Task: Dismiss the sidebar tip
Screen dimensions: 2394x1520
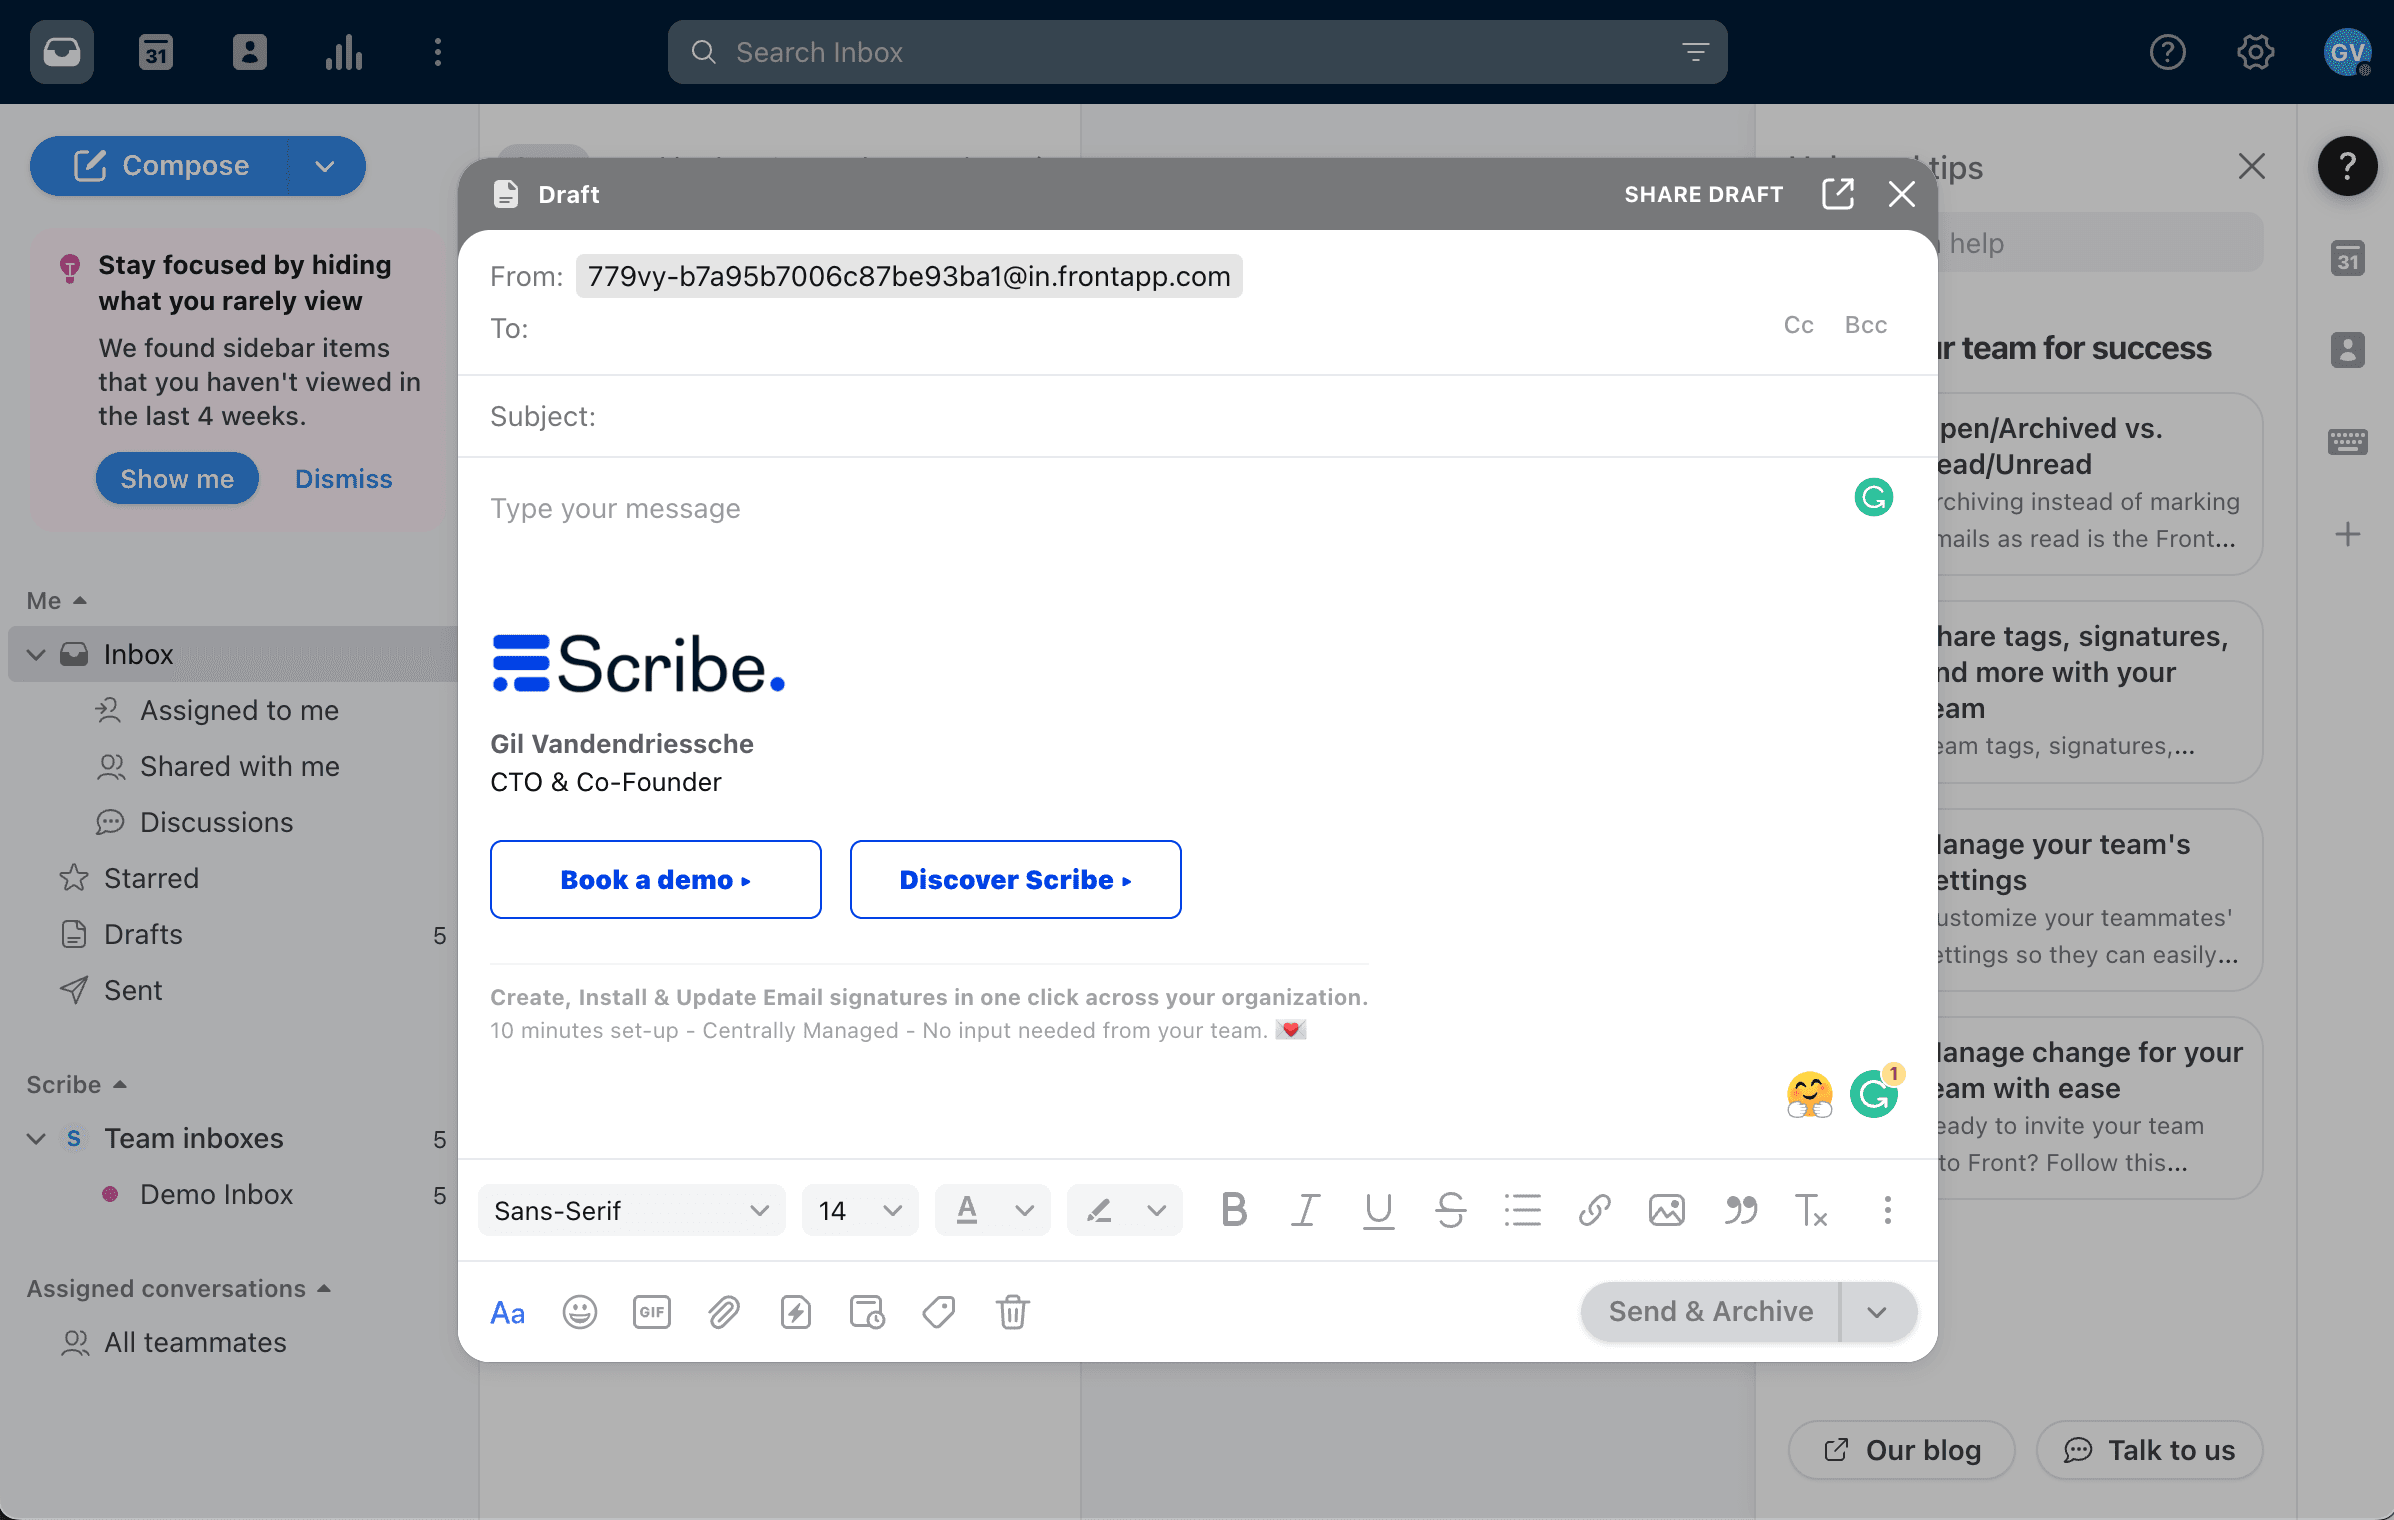Action: pyautogui.click(x=343, y=479)
